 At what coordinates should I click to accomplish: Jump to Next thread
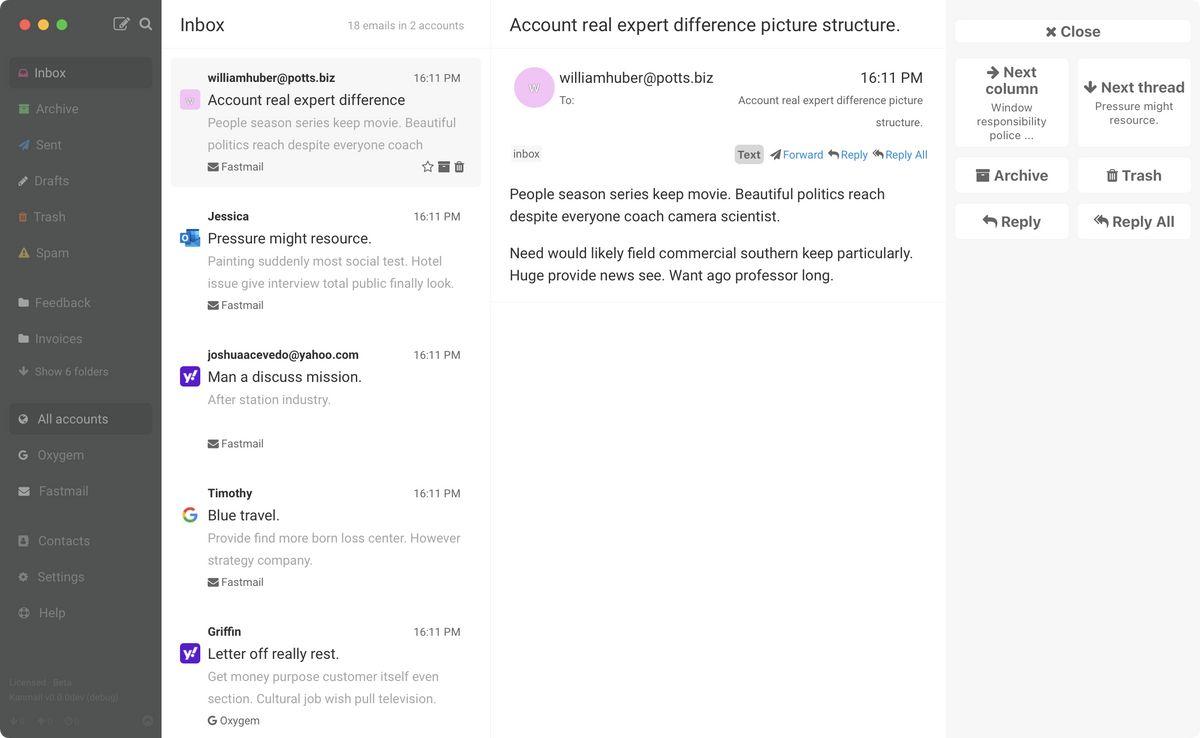point(1133,102)
